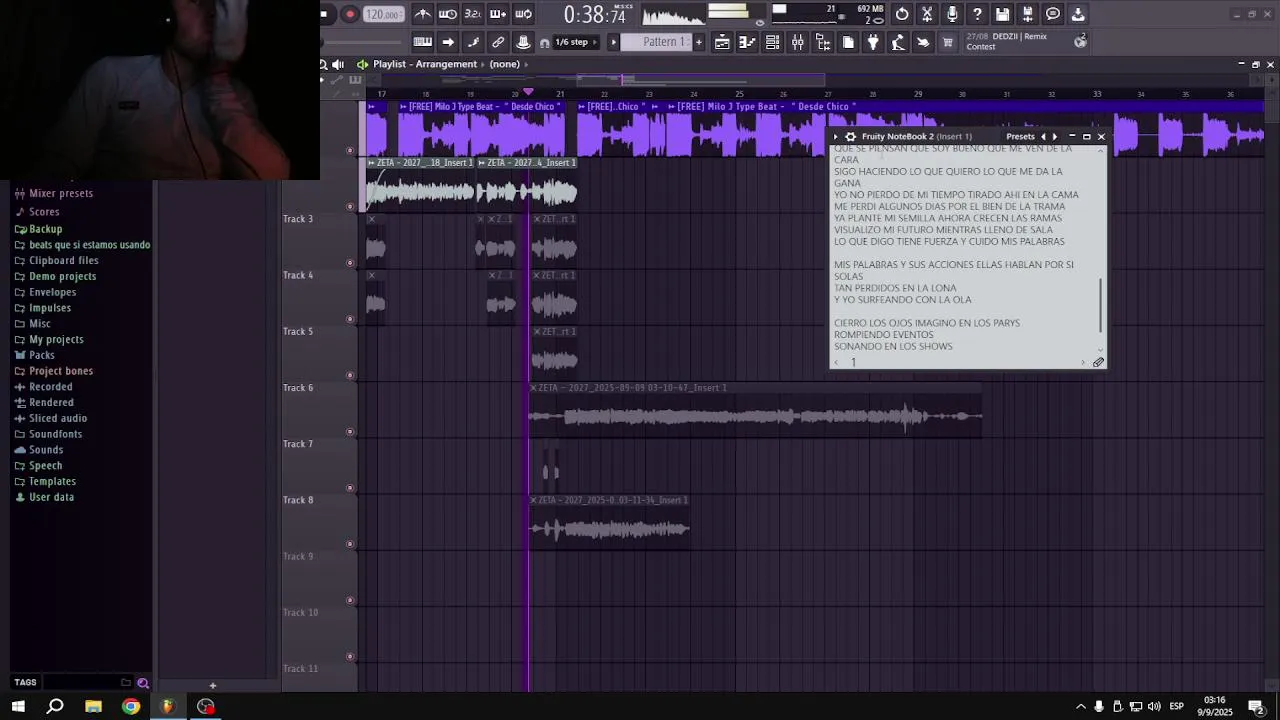Toggle overdub blend recording icon
The width and height of the screenshot is (1280, 720).
(498, 14)
